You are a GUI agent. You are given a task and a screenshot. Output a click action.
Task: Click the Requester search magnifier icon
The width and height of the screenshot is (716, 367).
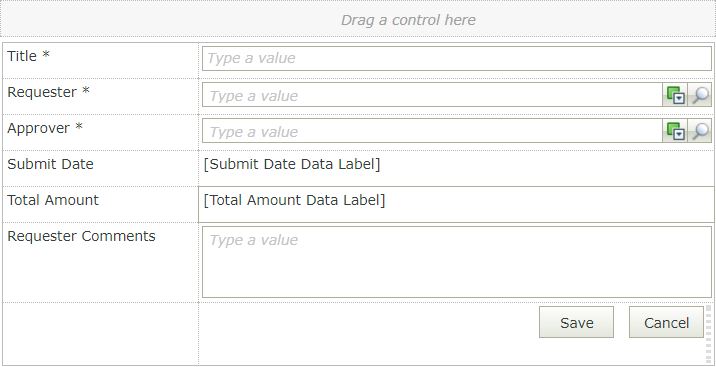coord(700,95)
